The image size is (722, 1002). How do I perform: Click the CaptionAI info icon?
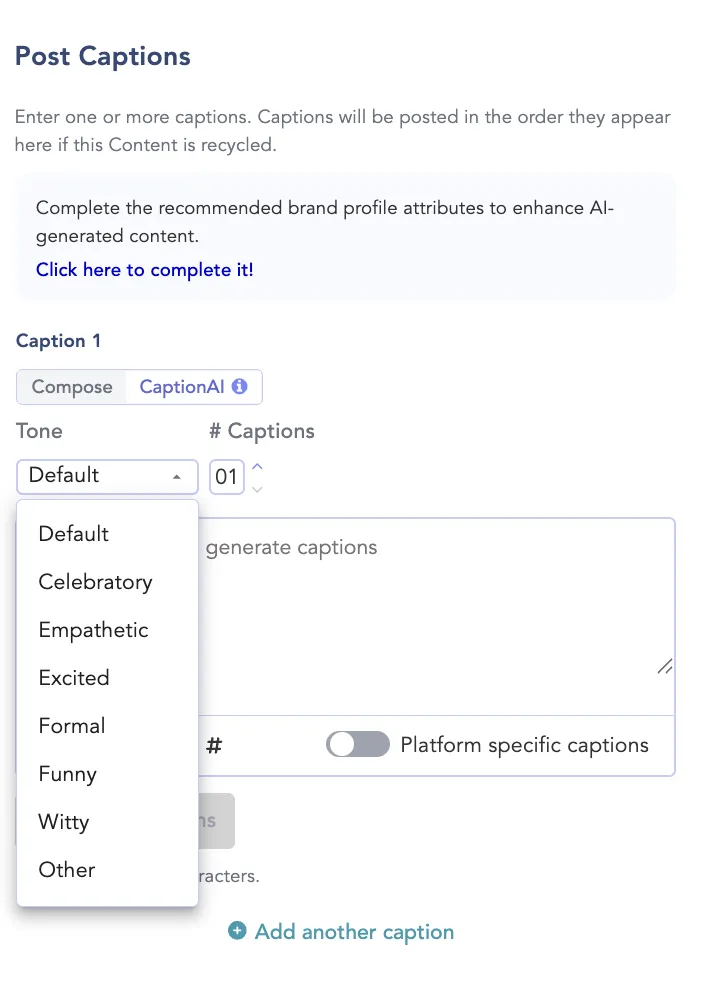pyautogui.click(x=240, y=387)
